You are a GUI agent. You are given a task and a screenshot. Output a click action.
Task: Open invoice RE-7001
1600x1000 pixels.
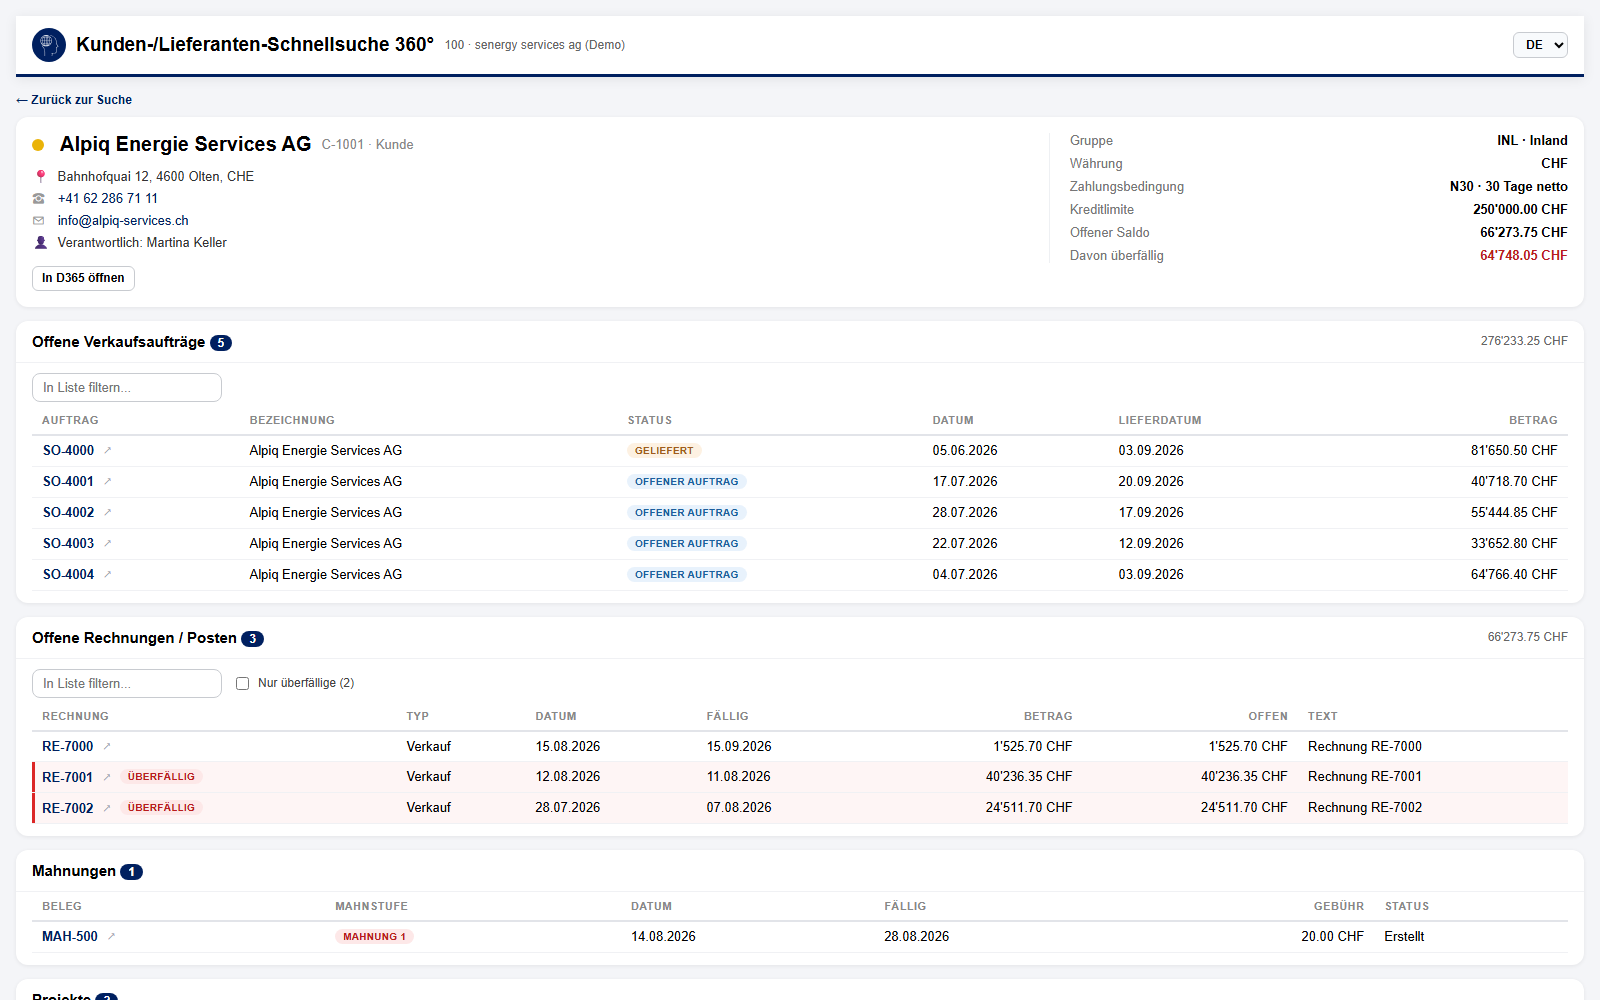pyautogui.click(x=68, y=778)
